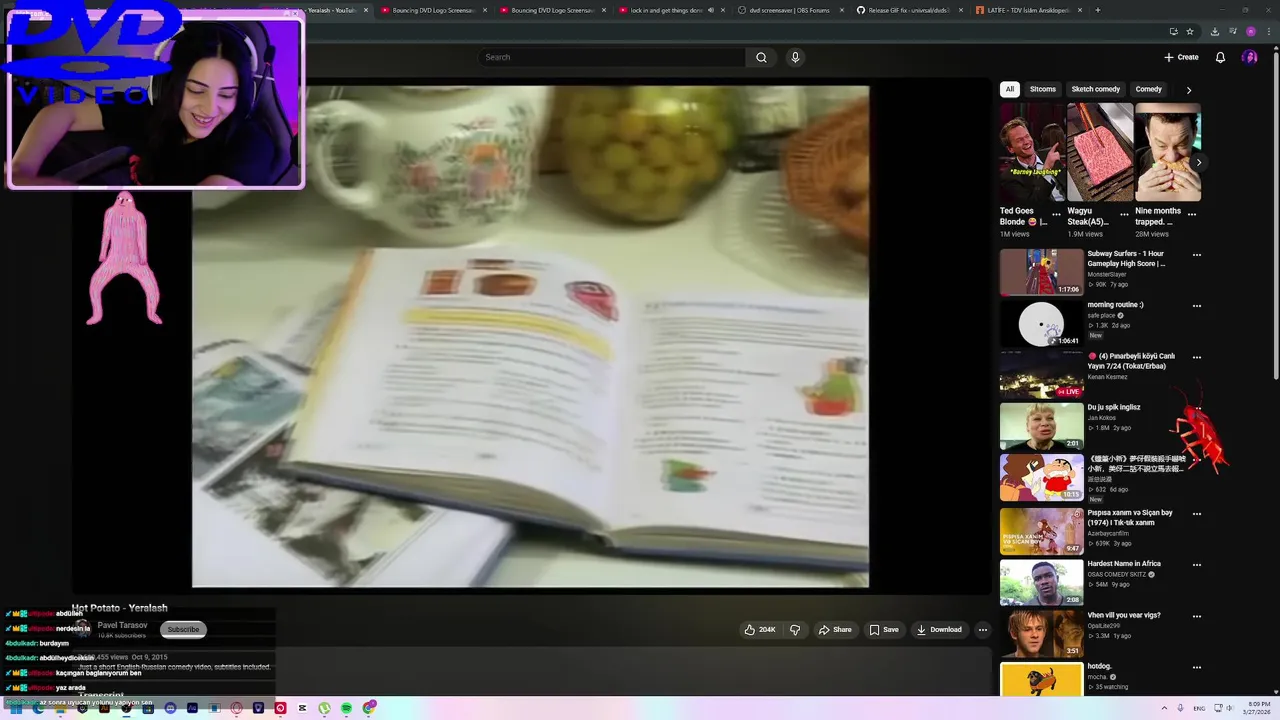
Task: Open Du ju spik inglisz video
Action: (1041, 426)
